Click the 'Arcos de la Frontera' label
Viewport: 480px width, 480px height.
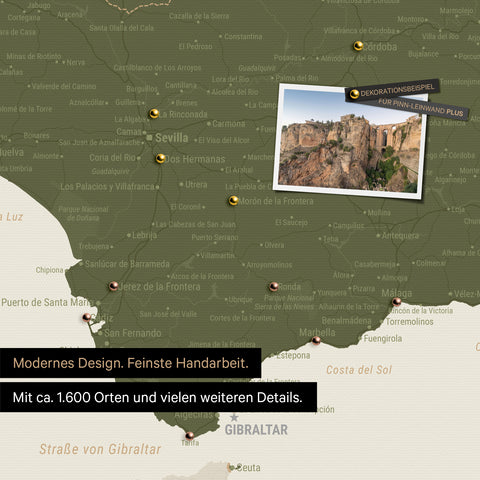click(x=202, y=276)
